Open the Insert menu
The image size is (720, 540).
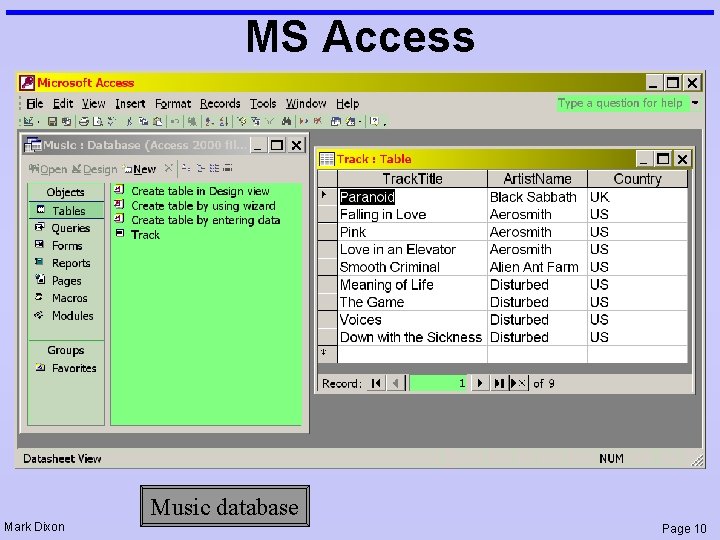pyautogui.click(x=130, y=104)
